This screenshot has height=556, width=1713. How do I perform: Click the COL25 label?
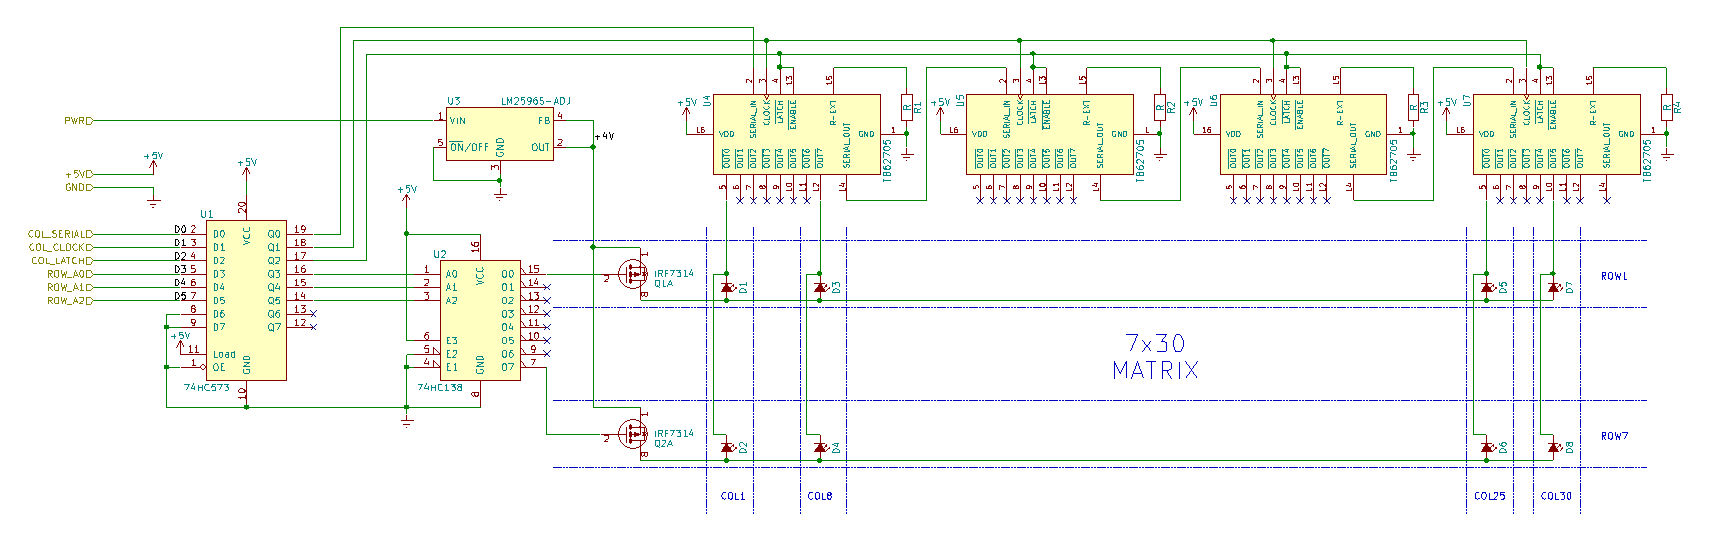pyautogui.click(x=1489, y=496)
